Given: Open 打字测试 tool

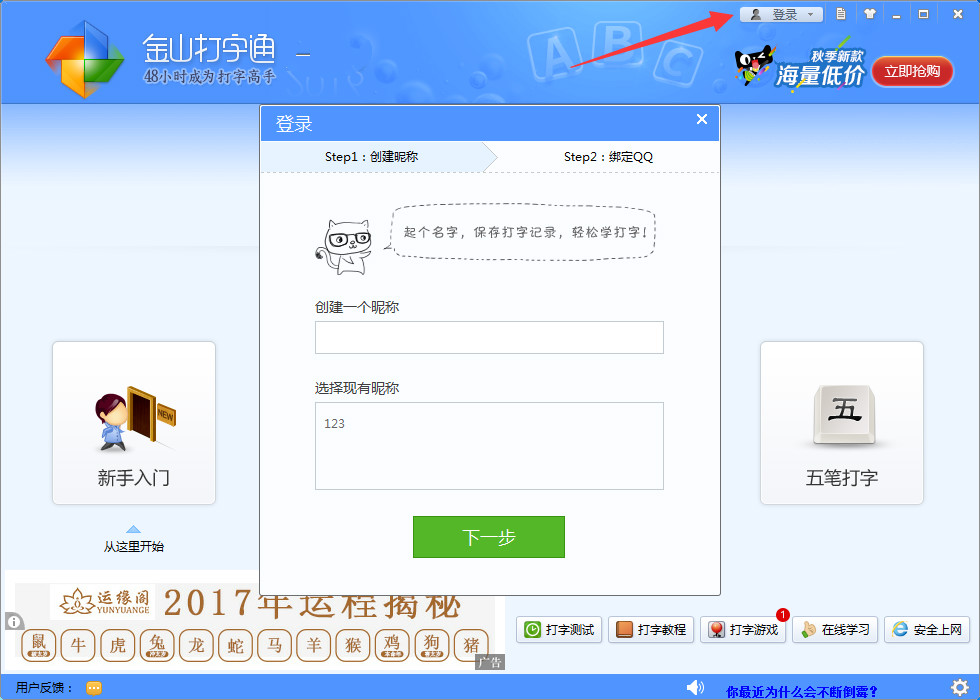Looking at the screenshot, I should tap(559, 629).
